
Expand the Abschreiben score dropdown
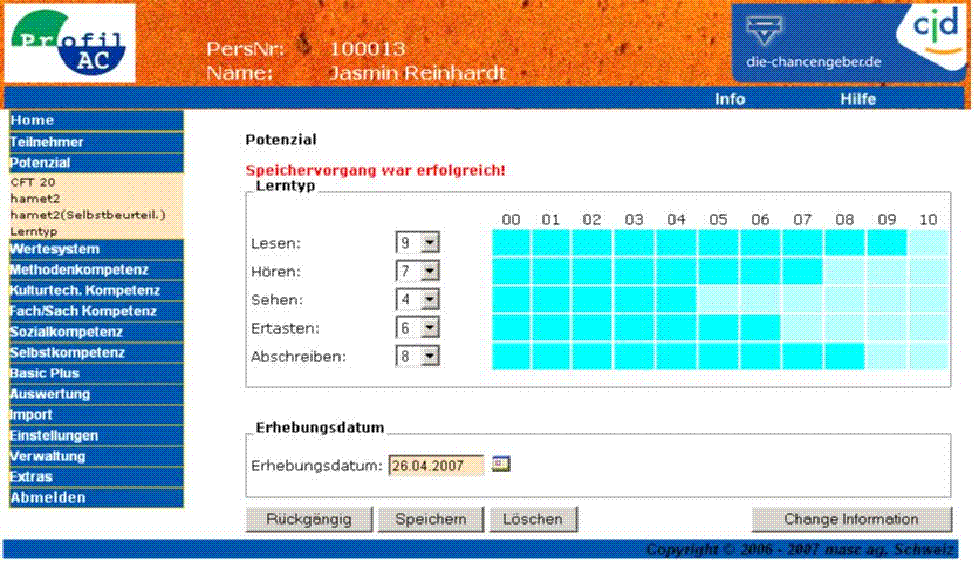(x=430, y=355)
